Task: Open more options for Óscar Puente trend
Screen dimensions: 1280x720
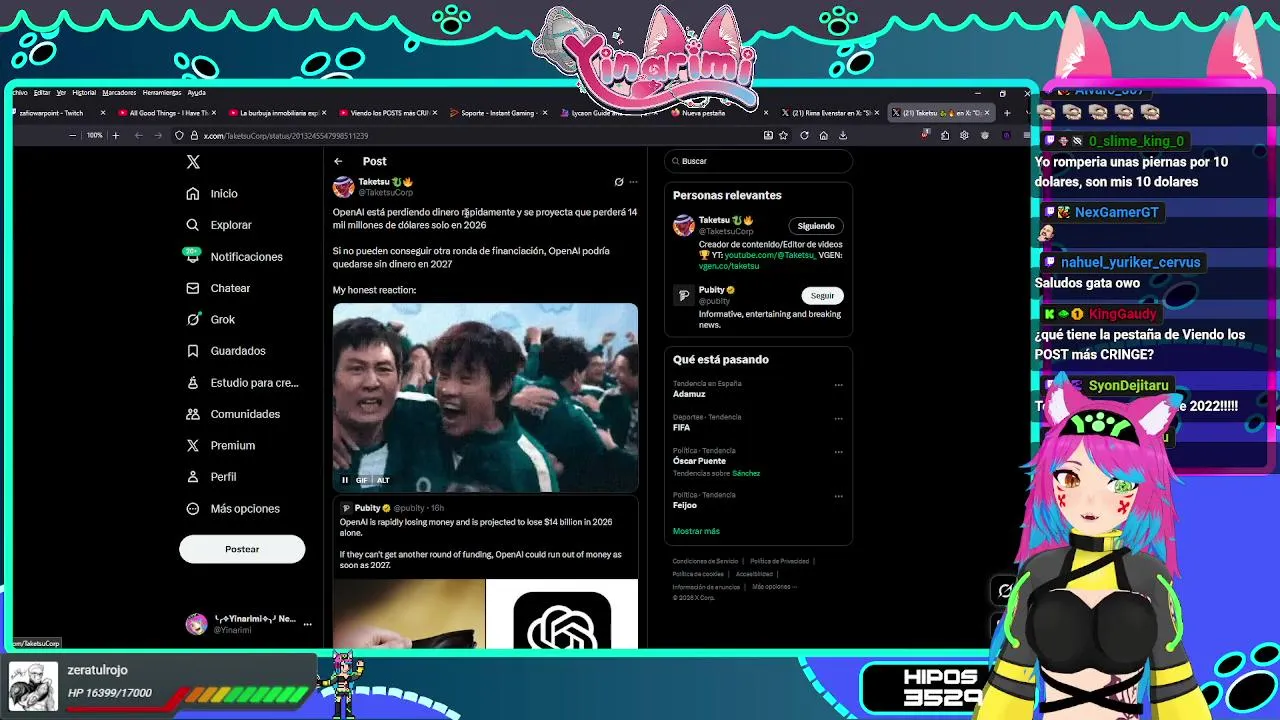Action: (x=838, y=452)
